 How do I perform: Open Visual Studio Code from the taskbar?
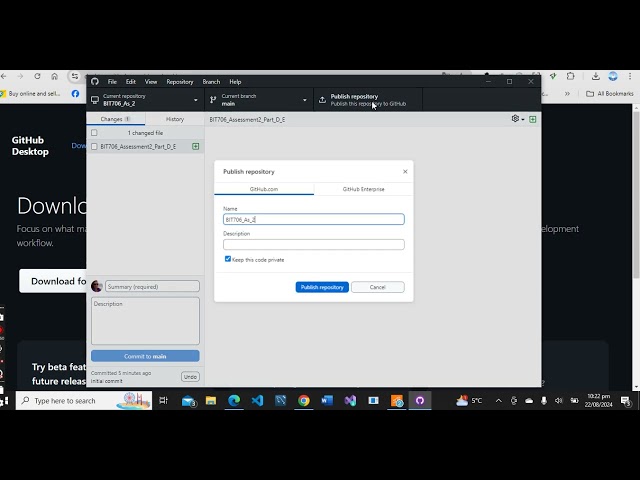pyautogui.click(x=258, y=401)
